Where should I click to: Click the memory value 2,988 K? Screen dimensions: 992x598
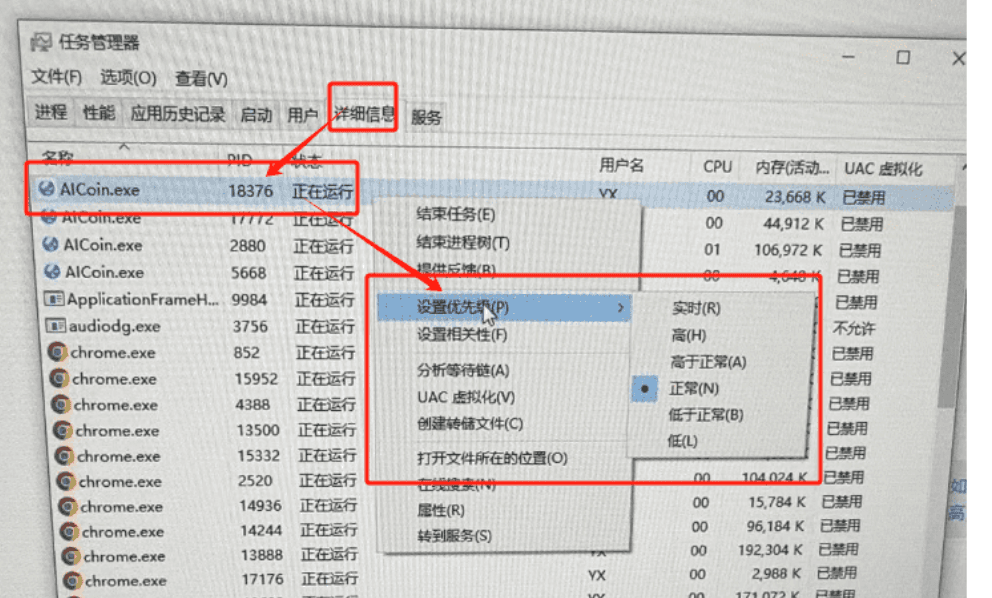click(776, 574)
